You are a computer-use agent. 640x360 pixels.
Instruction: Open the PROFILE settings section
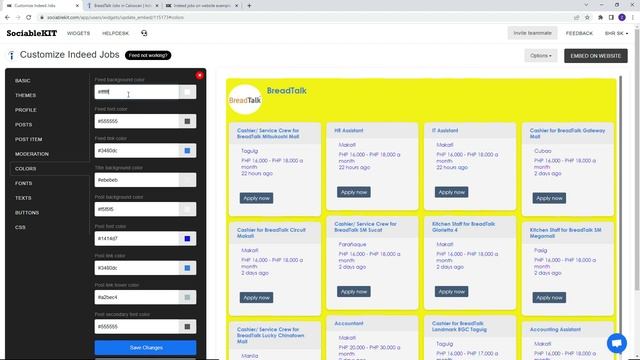26,110
